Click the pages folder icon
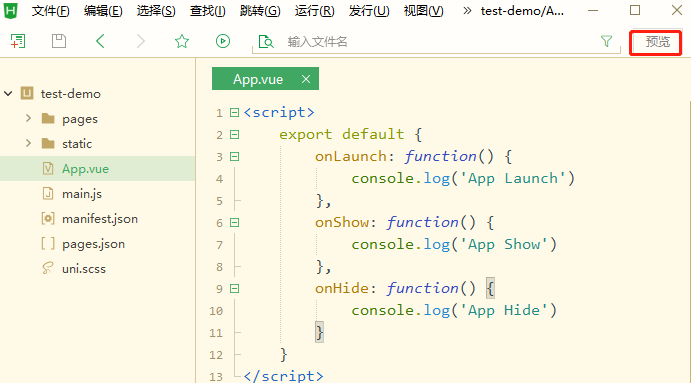The width and height of the screenshot is (691, 383). [x=48, y=119]
